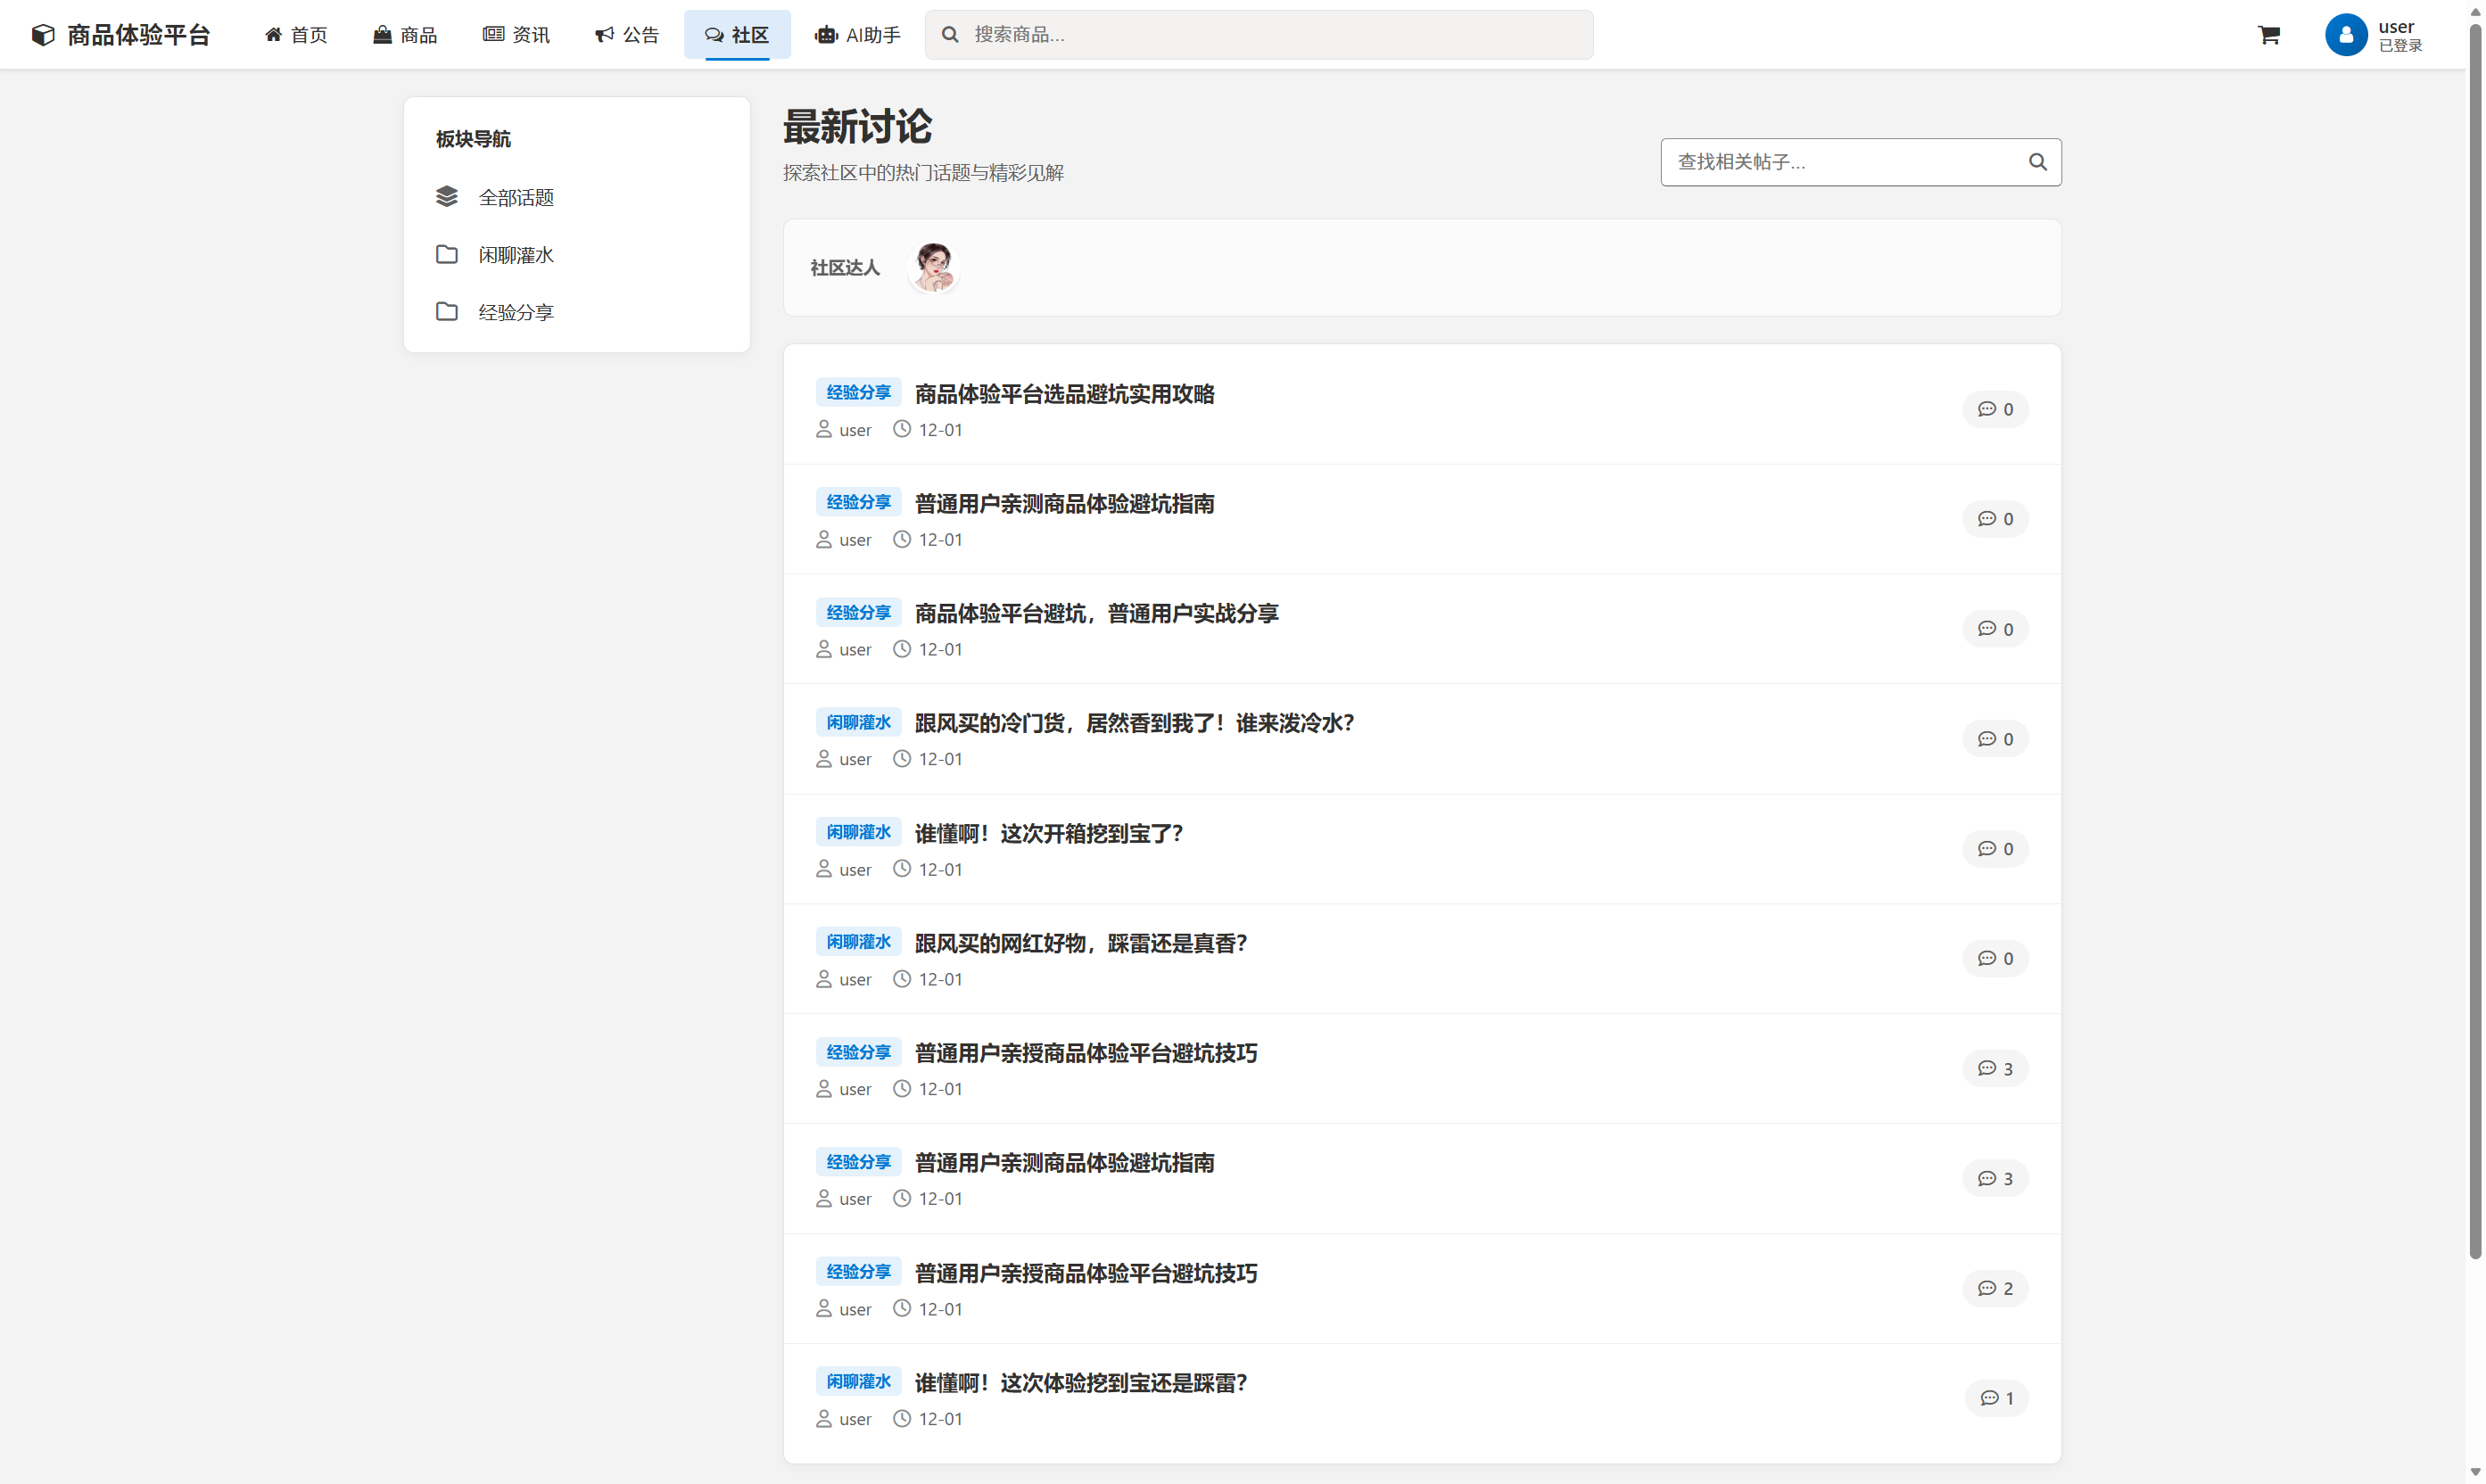Click the post search magnifier icon

click(x=2036, y=162)
